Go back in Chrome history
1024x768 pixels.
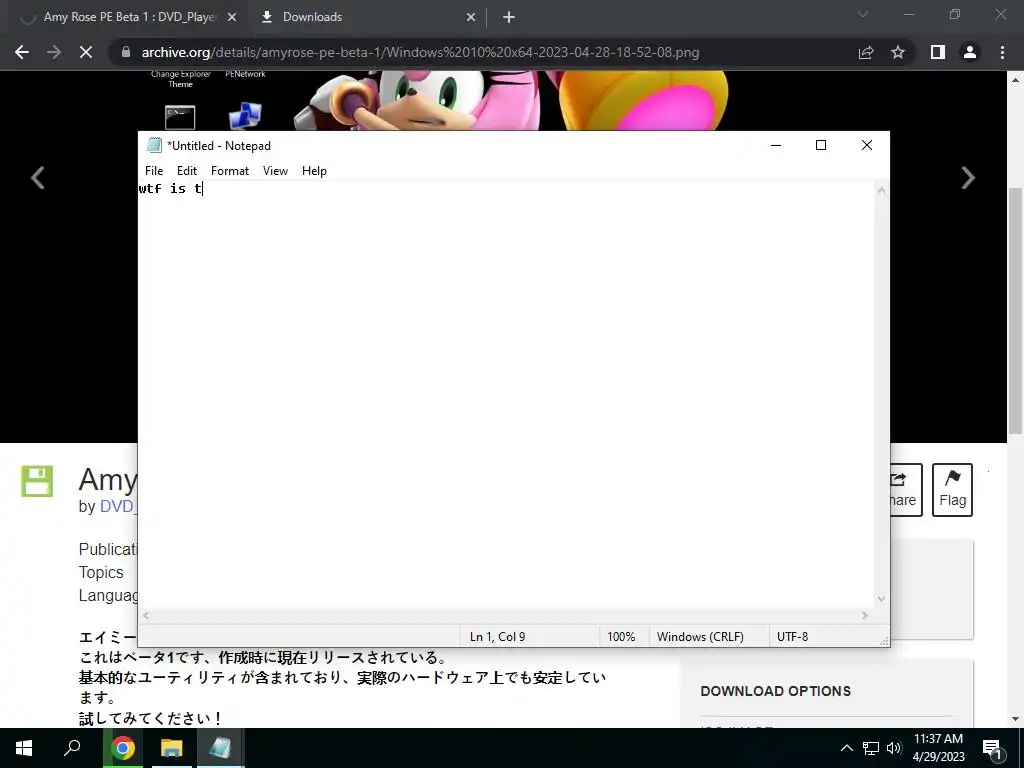(x=22, y=52)
